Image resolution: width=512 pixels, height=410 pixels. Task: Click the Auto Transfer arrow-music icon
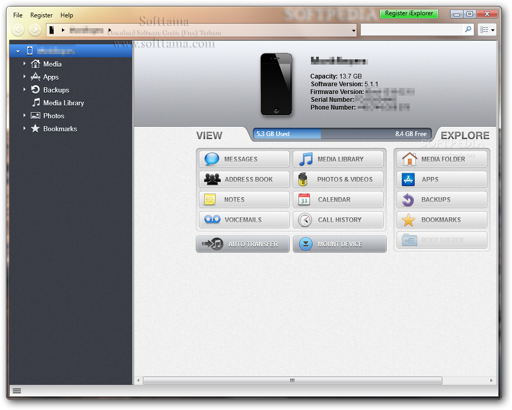click(212, 244)
